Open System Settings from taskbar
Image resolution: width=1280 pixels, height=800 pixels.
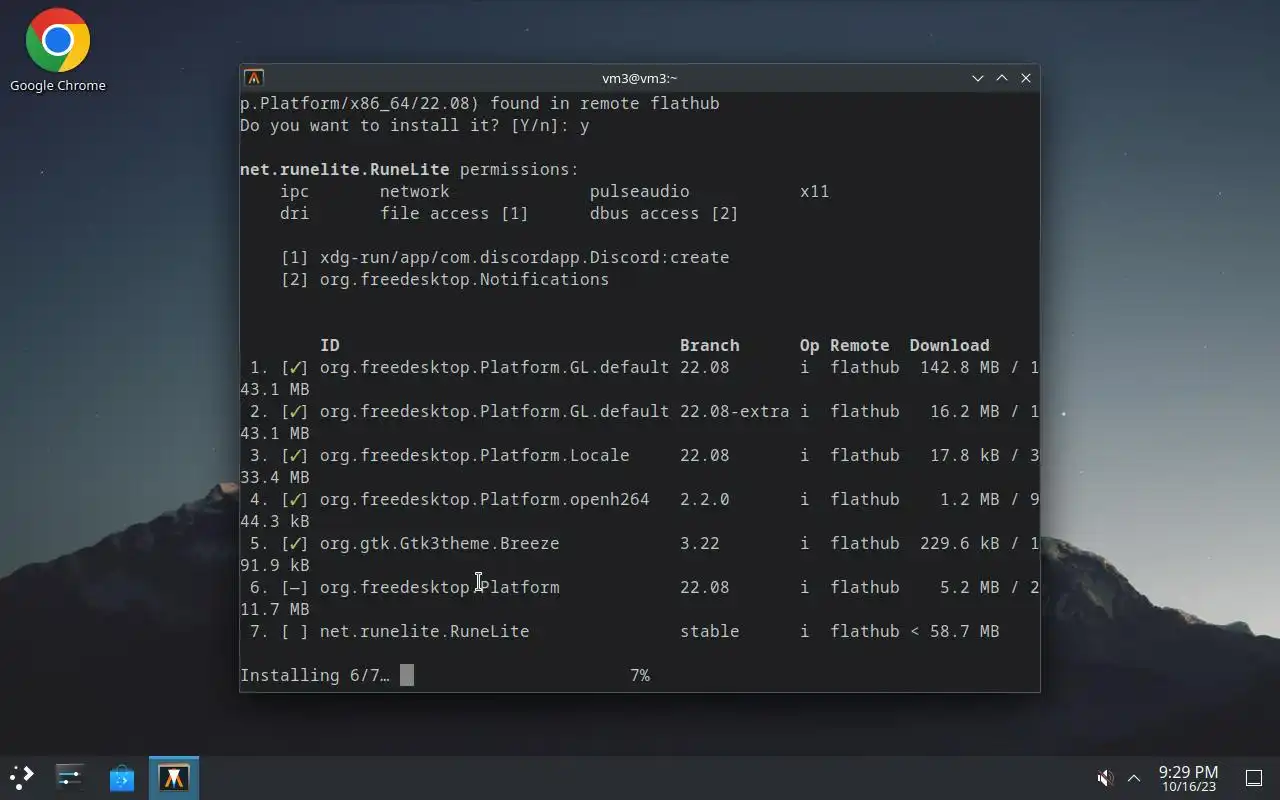click(70, 777)
